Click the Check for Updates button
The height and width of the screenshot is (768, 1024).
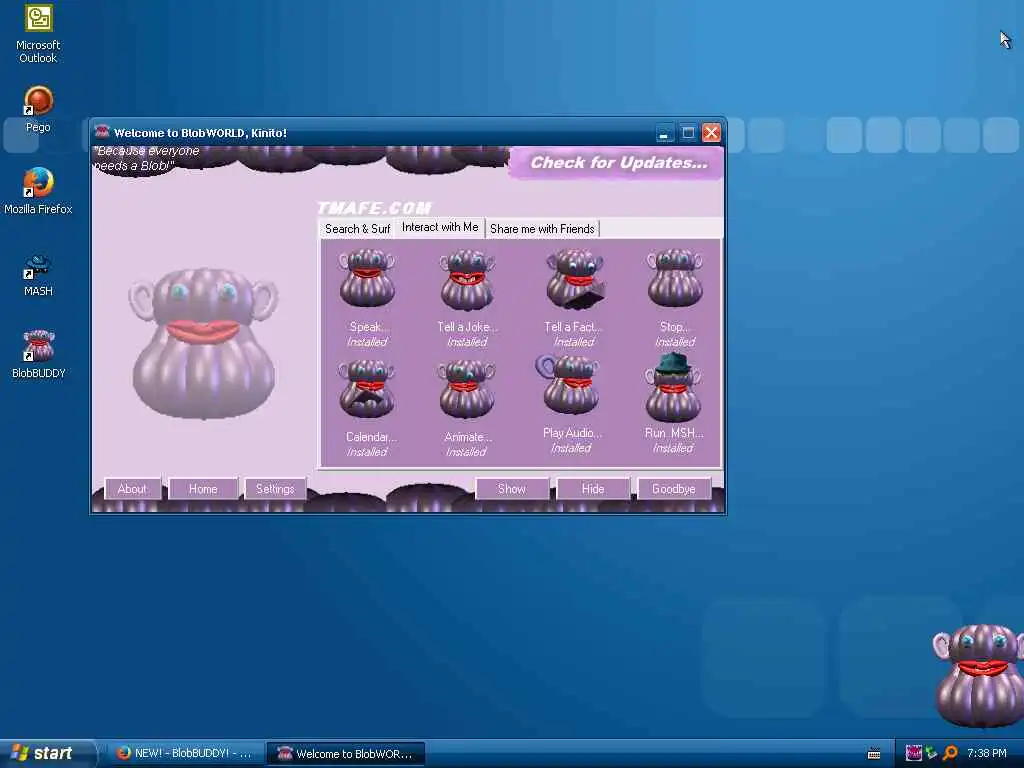tap(617, 163)
